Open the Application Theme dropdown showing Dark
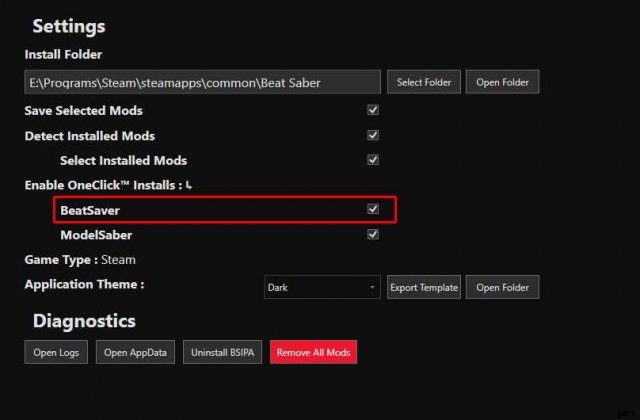This screenshot has height=420, width=640. click(322, 287)
